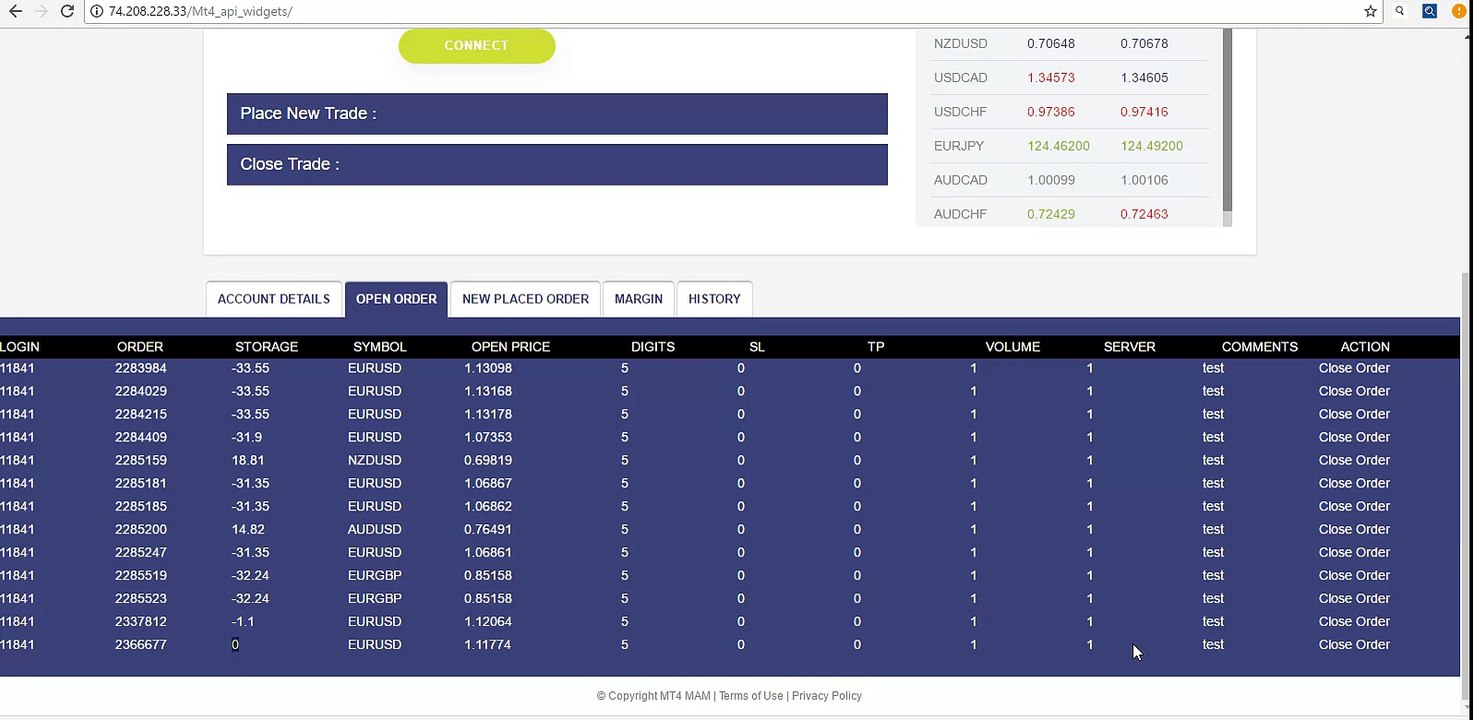Image resolution: width=1473 pixels, height=720 pixels.
Task: Expand the Place New Trade panel
Action: point(557,114)
